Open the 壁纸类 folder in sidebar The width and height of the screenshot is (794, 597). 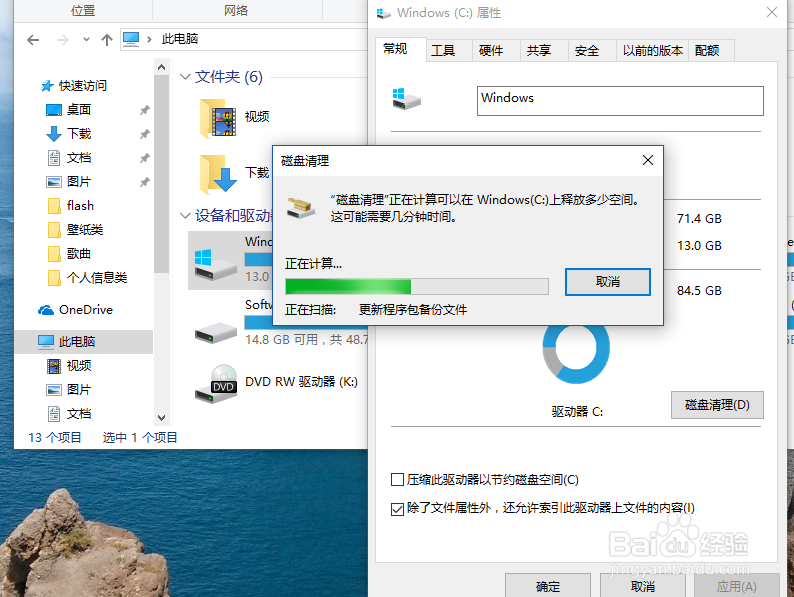(75, 230)
